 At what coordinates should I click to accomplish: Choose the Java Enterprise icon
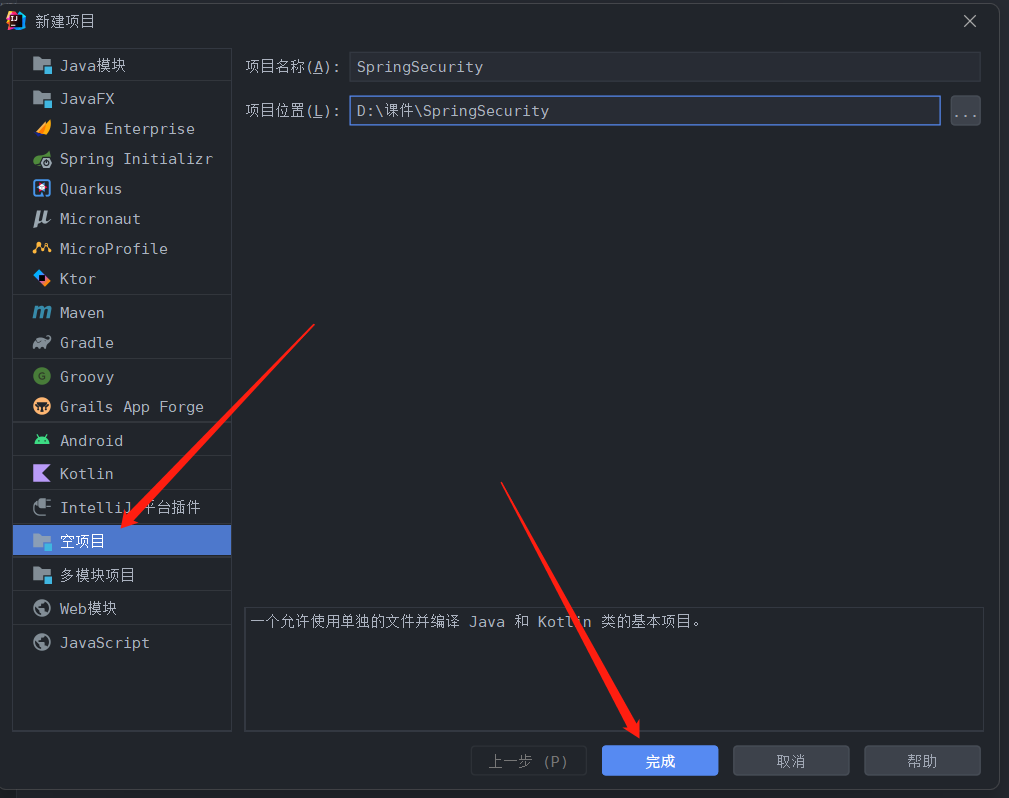click(42, 129)
